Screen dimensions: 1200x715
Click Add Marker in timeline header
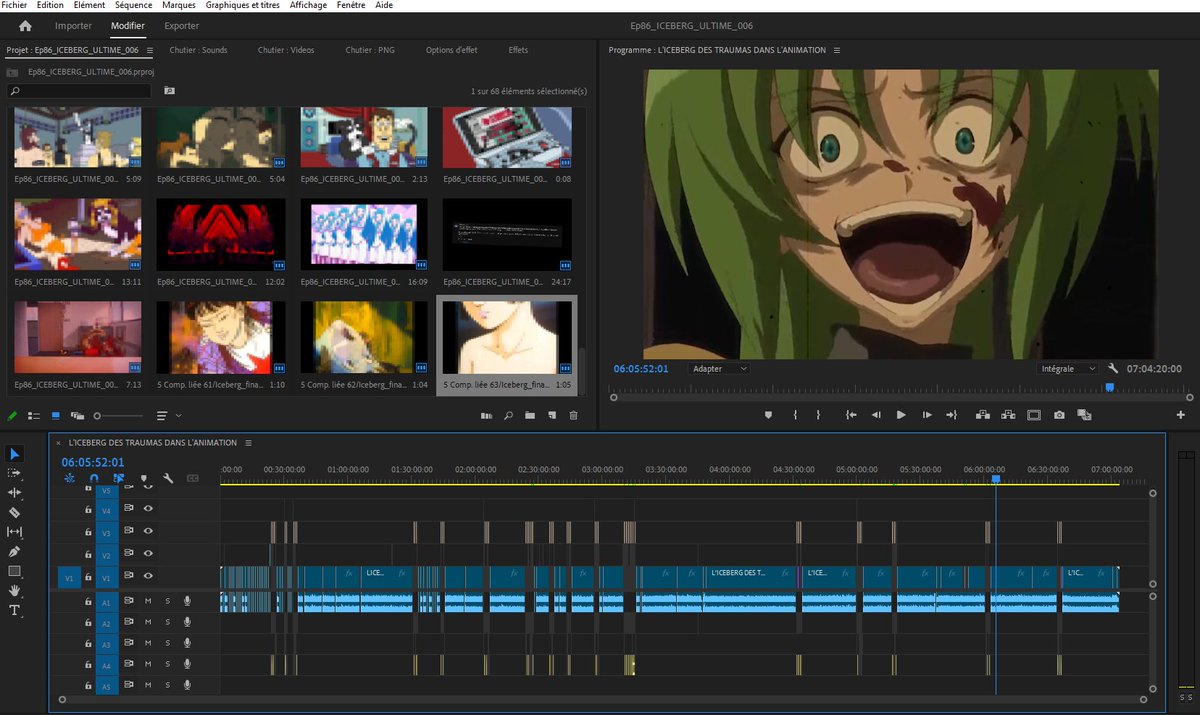pyautogui.click(x=144, y=478)
